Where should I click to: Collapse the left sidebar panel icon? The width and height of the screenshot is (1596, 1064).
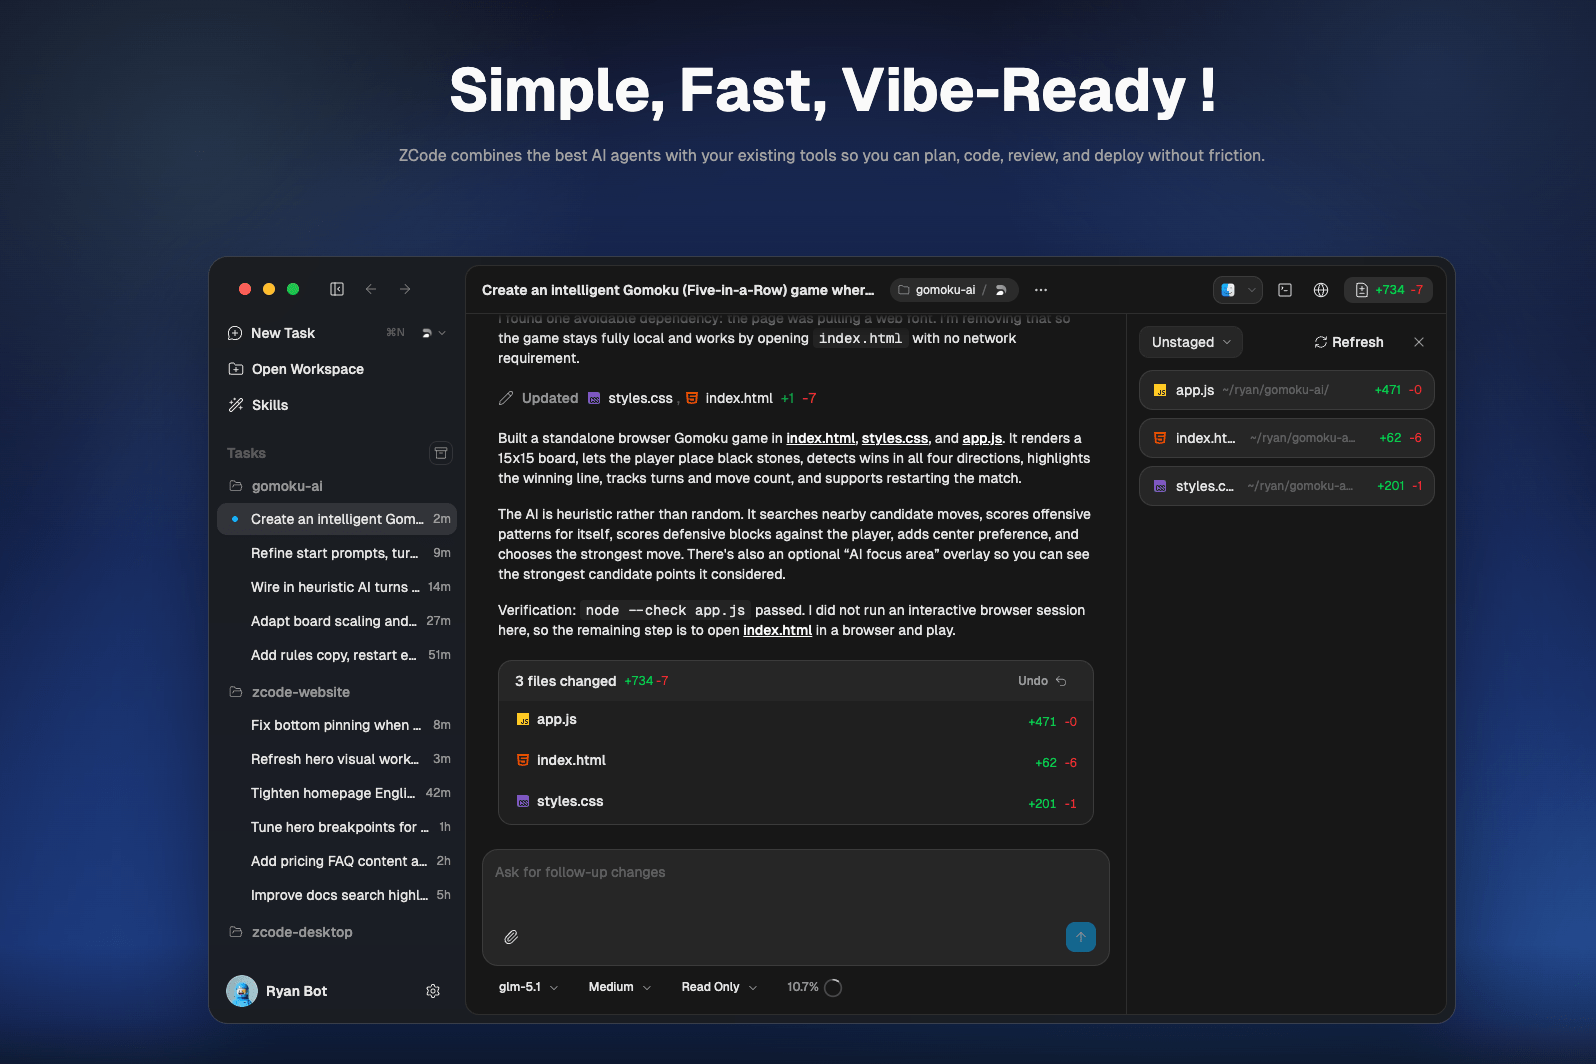tap(337, 289)
